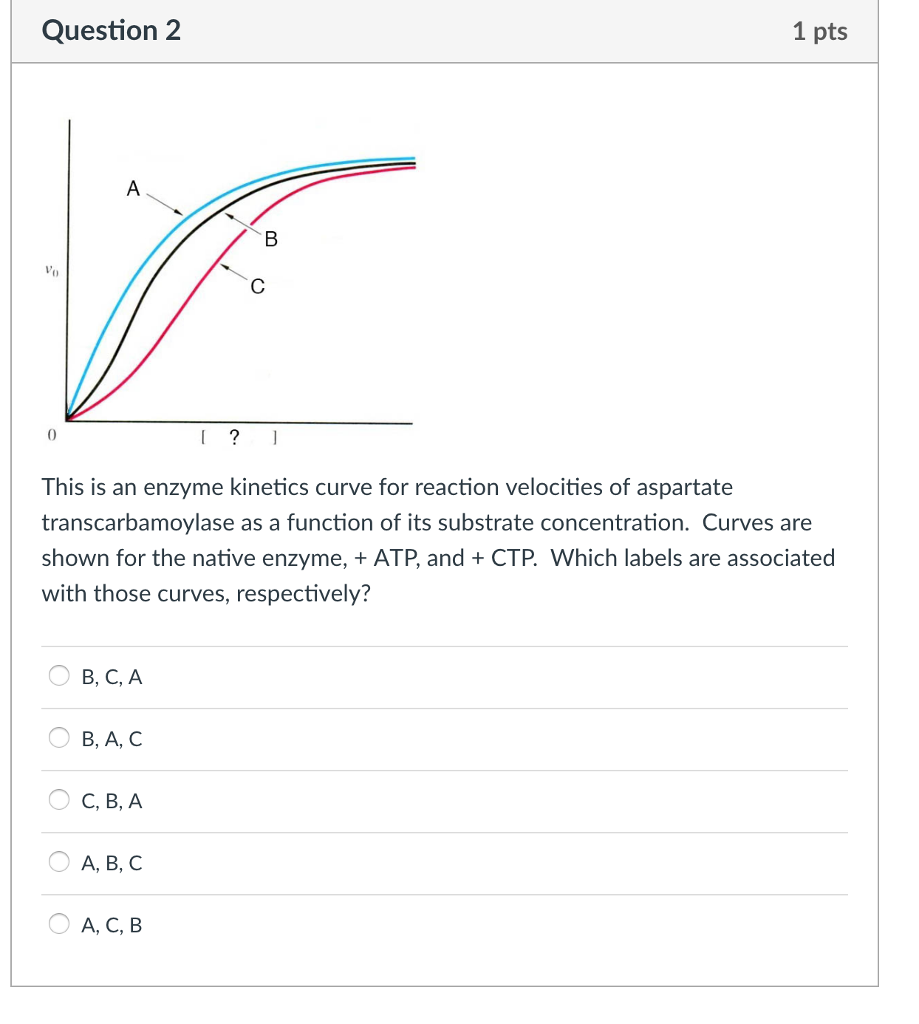Select the radio button for answer A, B, C
The height and width of the screenshot is (1024, 919).
pyautogui.click(x=58, y=862)
